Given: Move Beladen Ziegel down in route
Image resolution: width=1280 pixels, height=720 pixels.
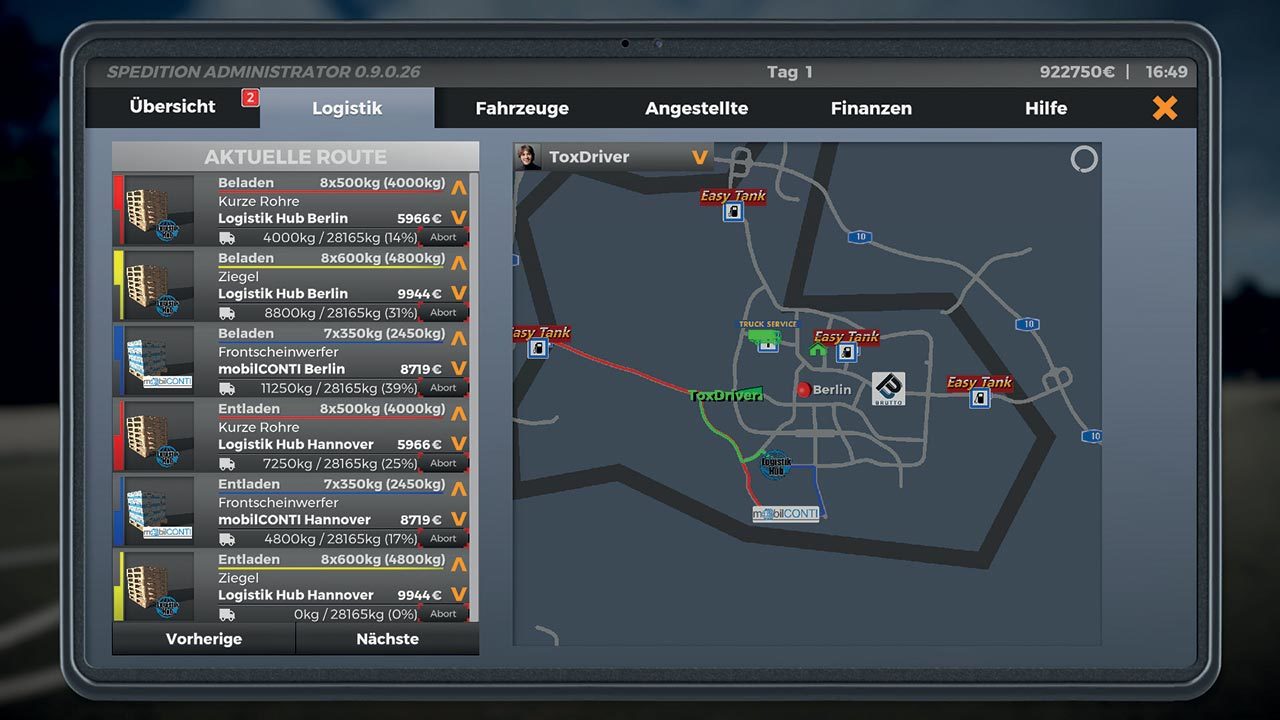Looking at the screenshot, I should click(459, 293).
